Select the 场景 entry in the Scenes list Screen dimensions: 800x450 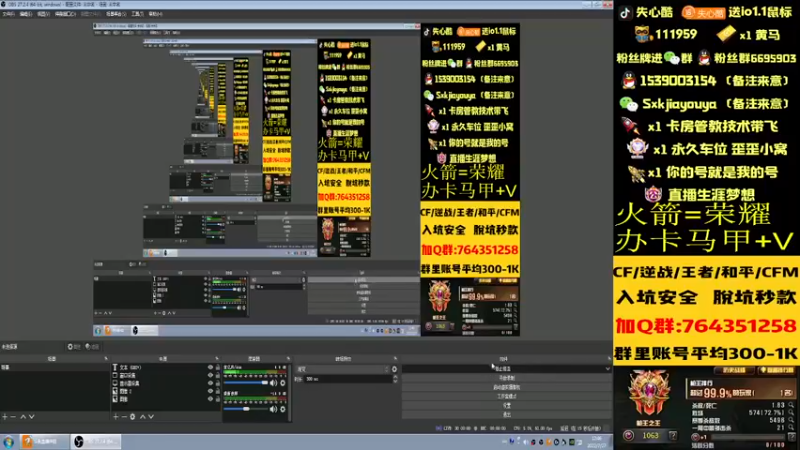[55, 367]
